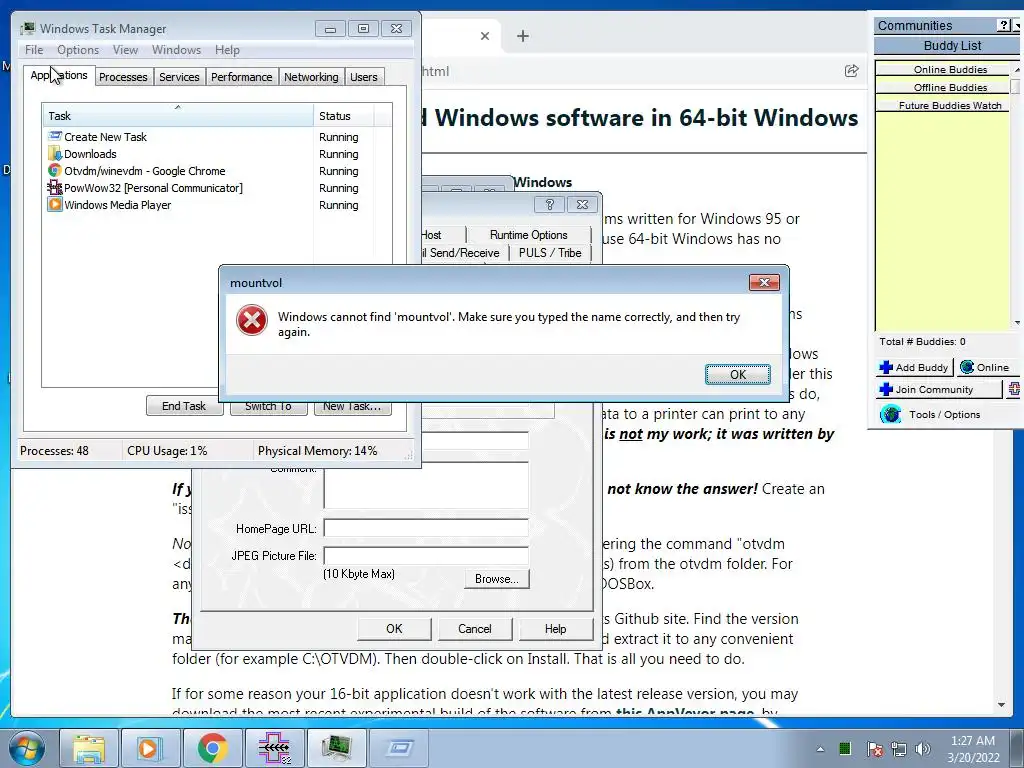1024x768 pixels.
Task: Click 'CPU Usage: 1%' in the status bar
Action: [167, 451]
